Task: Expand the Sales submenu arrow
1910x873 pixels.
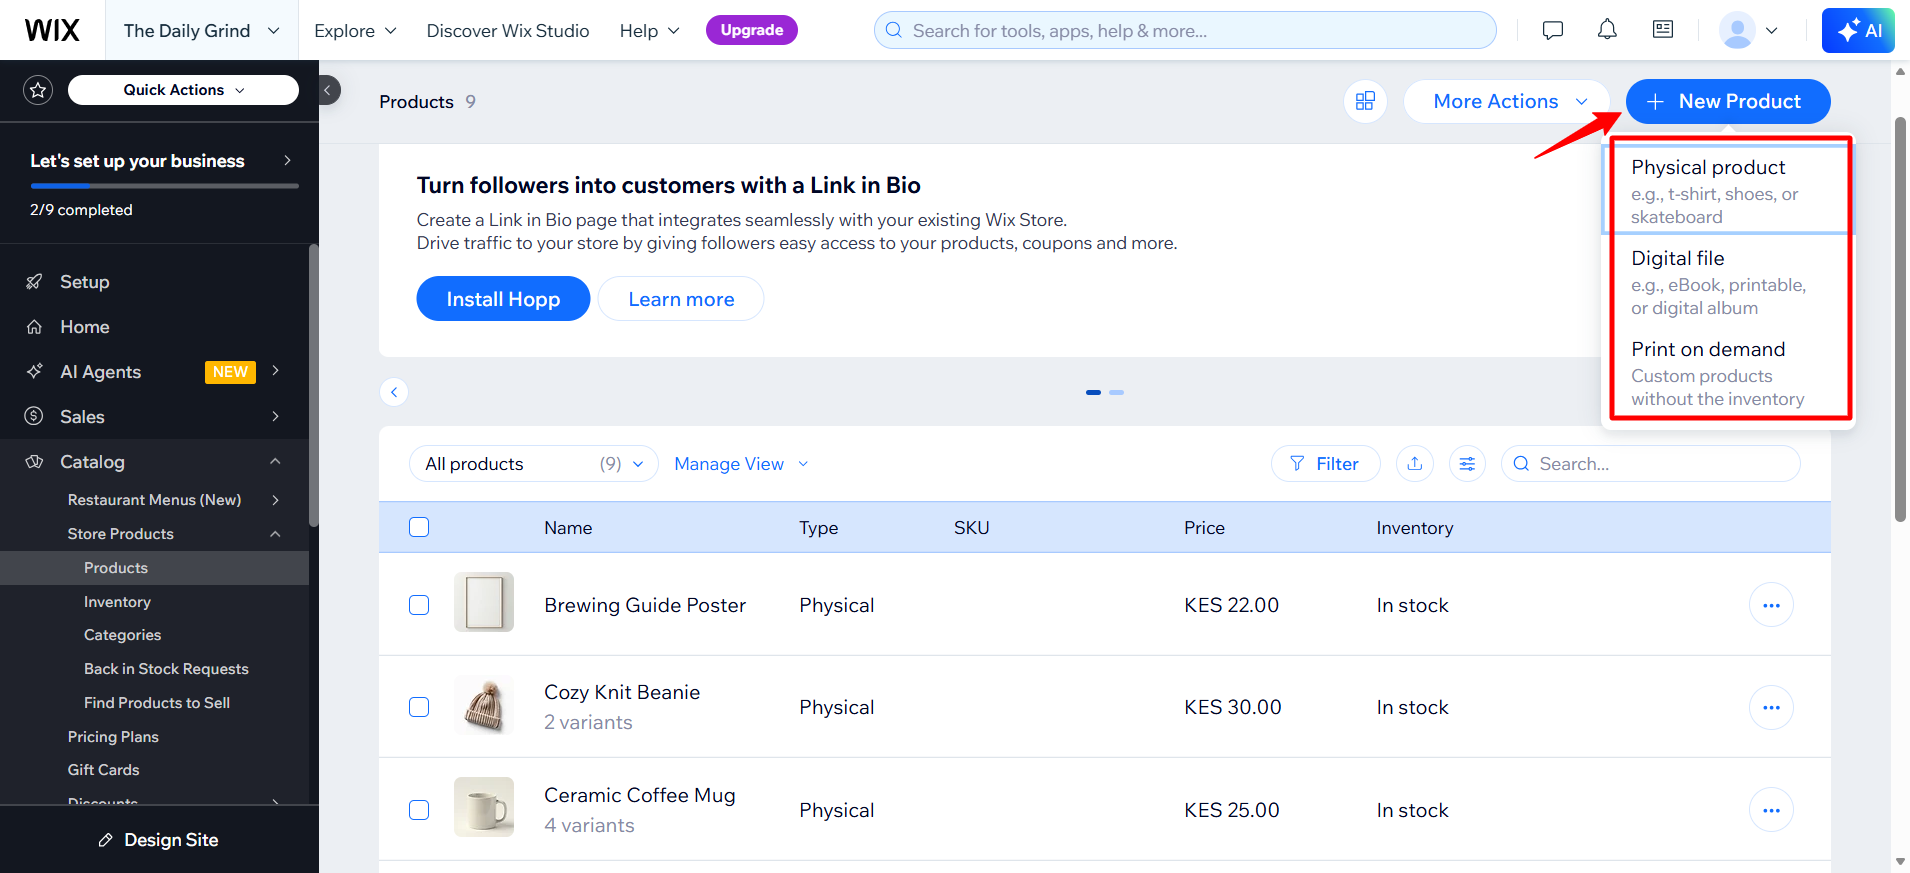Action: [x=275, y=416]
